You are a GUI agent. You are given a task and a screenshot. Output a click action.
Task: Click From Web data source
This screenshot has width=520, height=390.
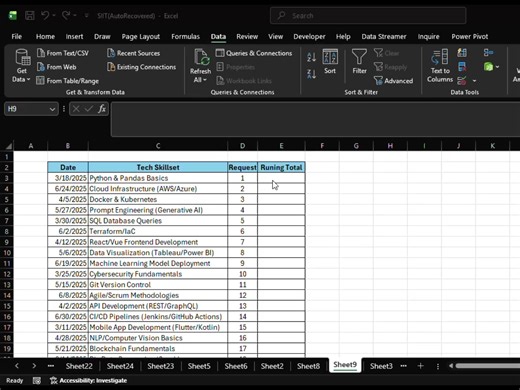pyautogui.click(x=57, y=67)
